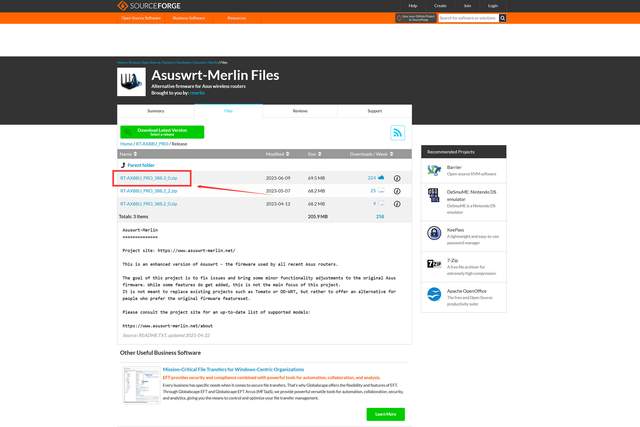Click the 205.9 MB total size

[x=318, y=217]
